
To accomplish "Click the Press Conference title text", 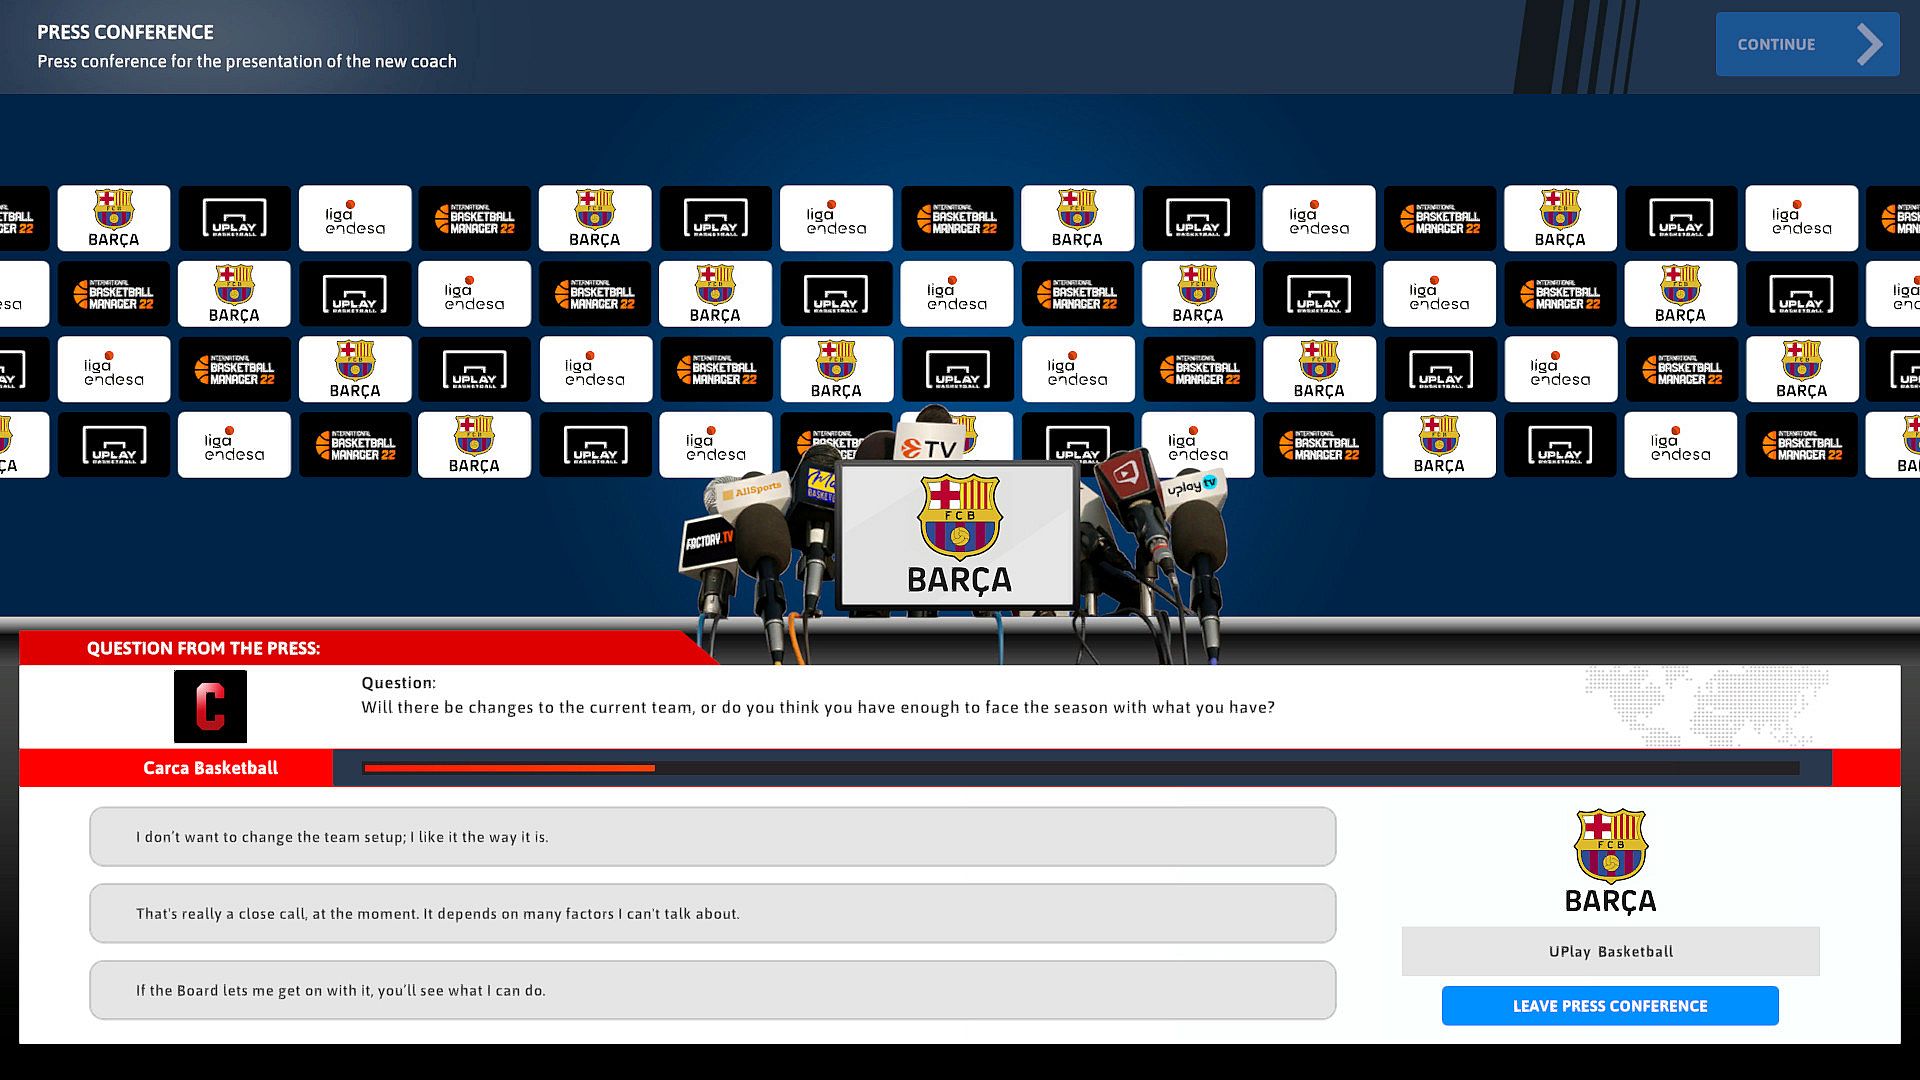I will point(125,32).
